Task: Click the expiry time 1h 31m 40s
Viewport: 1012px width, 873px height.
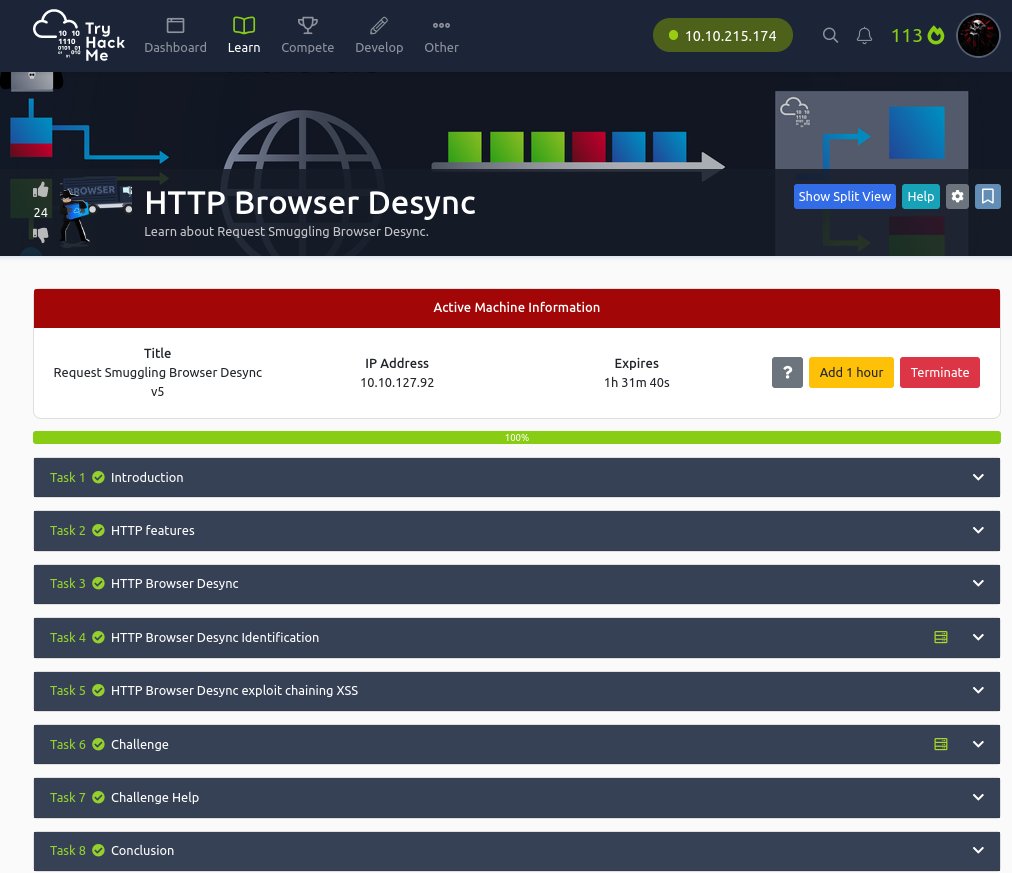Action: coord(636,383)
